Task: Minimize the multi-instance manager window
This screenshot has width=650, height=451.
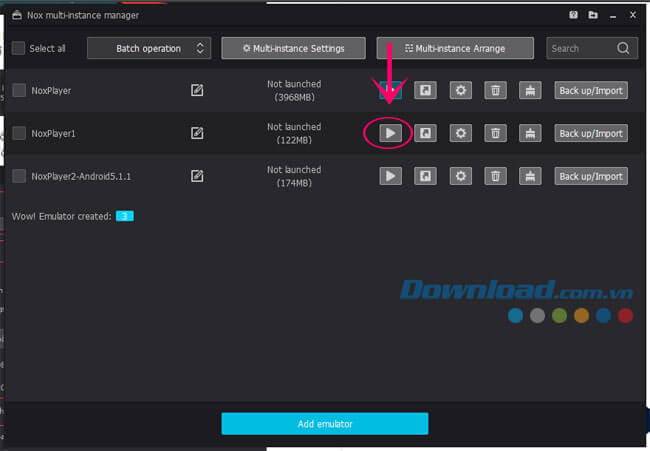Action: [613, 16]
